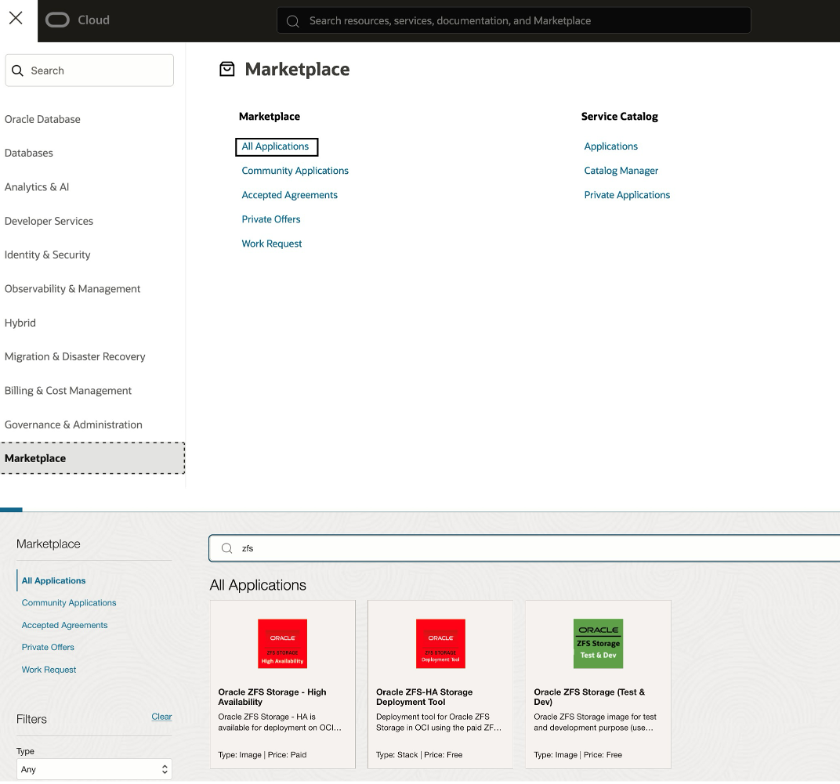Image resolution: width=840 pixels, height=784 pixels.
Task: Open green ZFS Storage Test & Dev logo
Action: 598,644
